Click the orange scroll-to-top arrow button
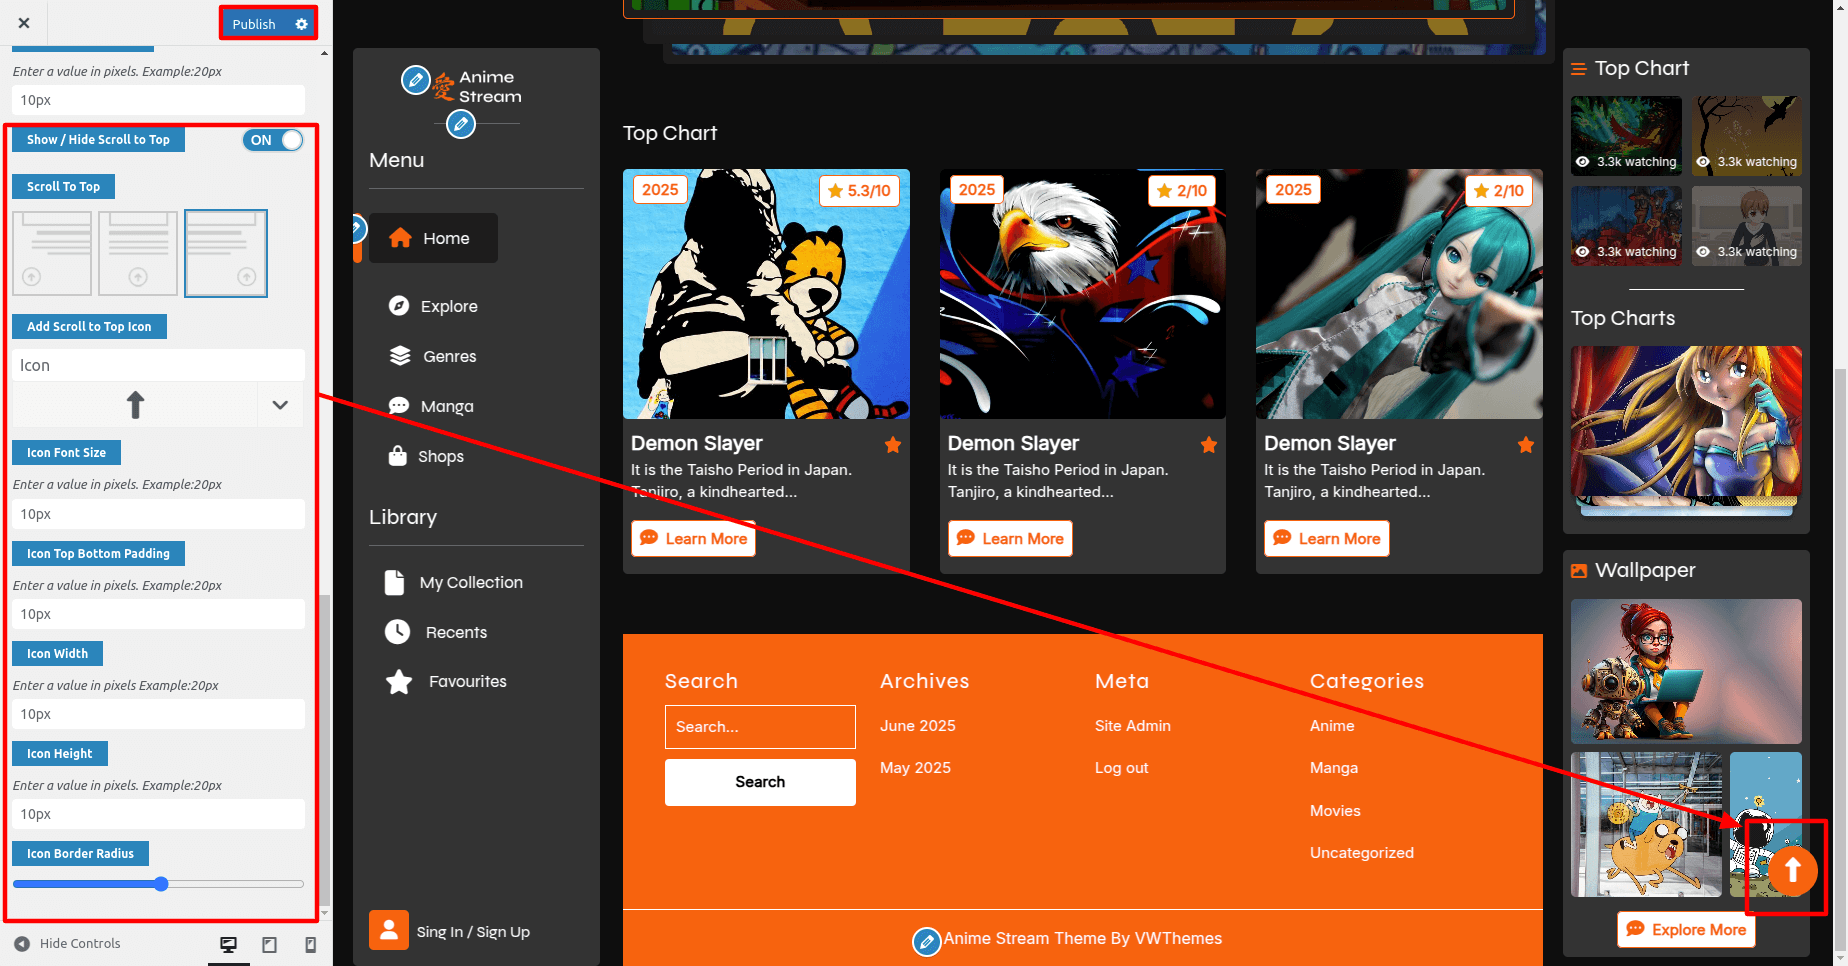 pyautogui.click(x=1792, y=871)
